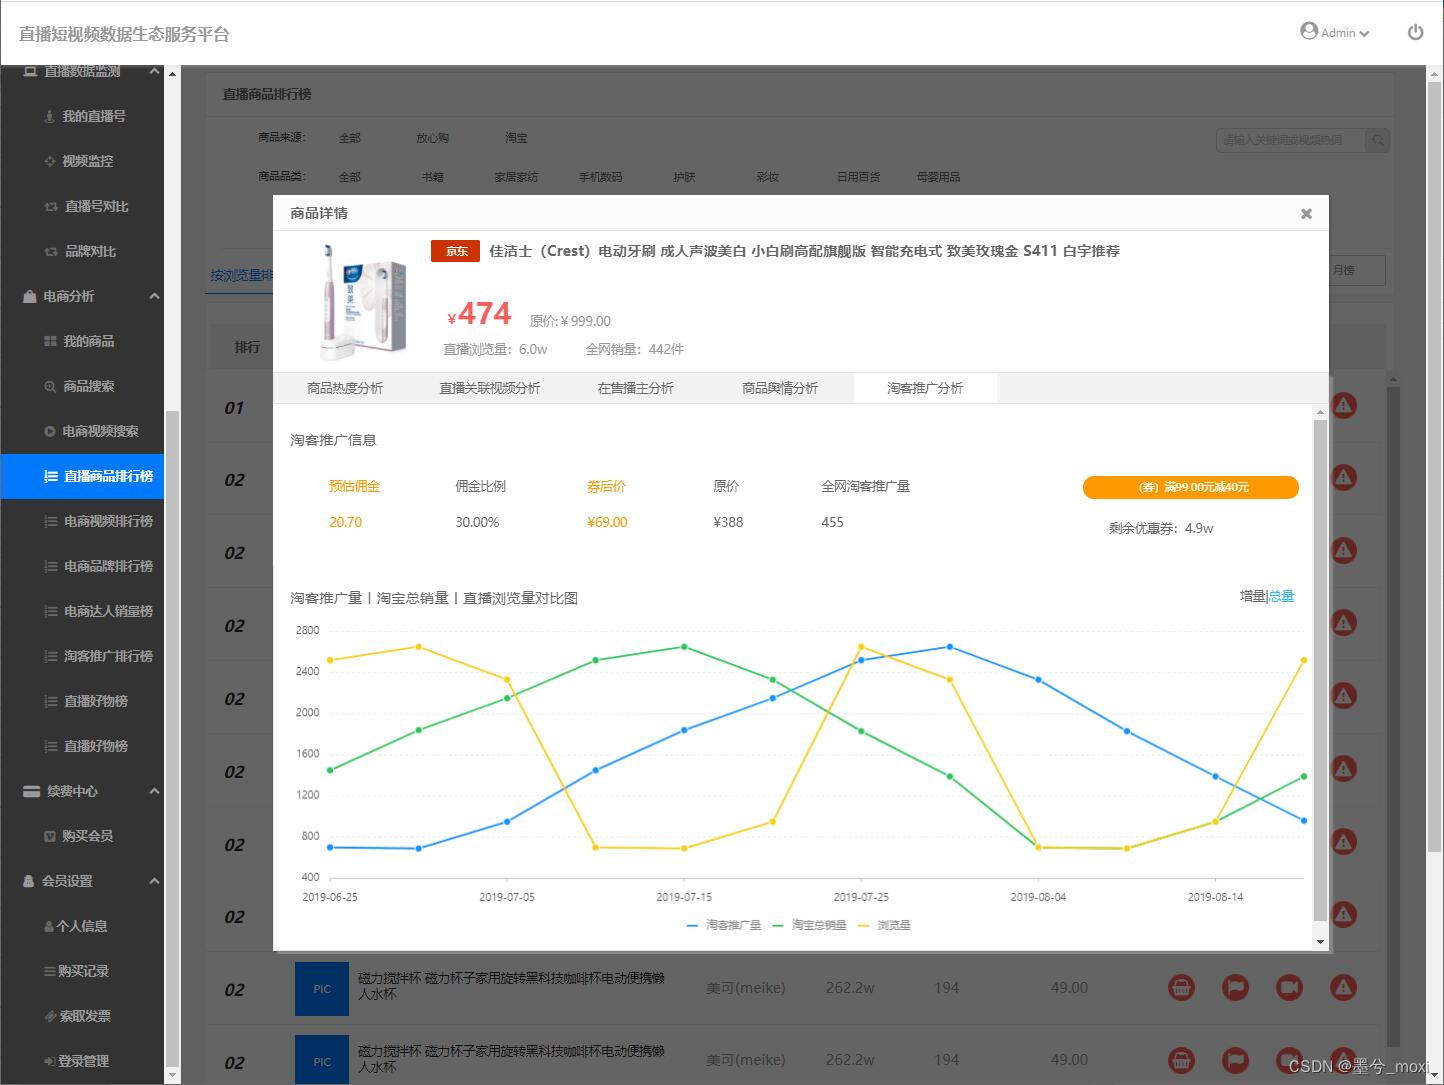Filter category by 家居家纺
This screenshot has height=1085, width=1444.
(516, 177)
